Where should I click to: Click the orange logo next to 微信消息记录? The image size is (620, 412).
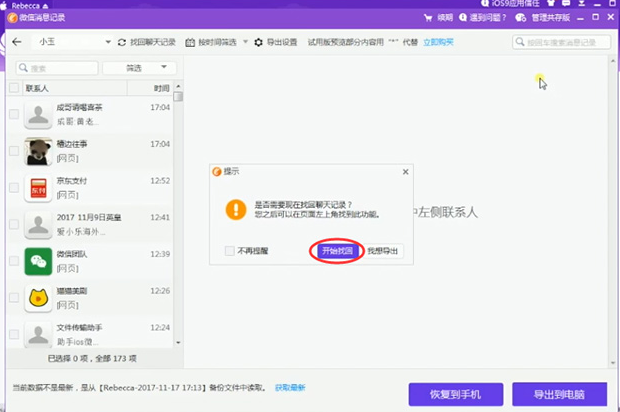click(12, 18)
